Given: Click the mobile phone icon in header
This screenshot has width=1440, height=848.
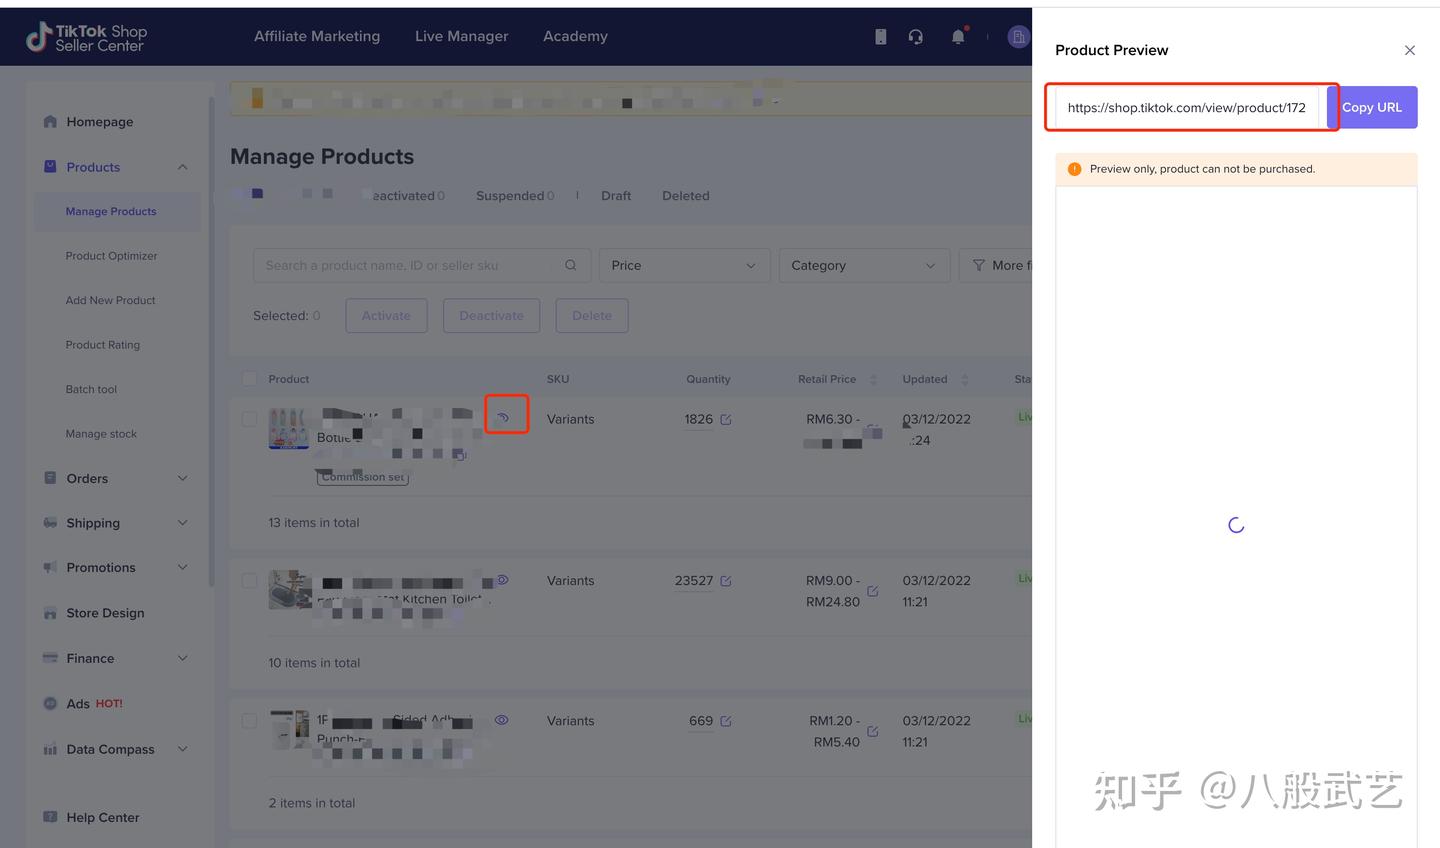Looking at the screenshot, I should (x=880, y=37).
